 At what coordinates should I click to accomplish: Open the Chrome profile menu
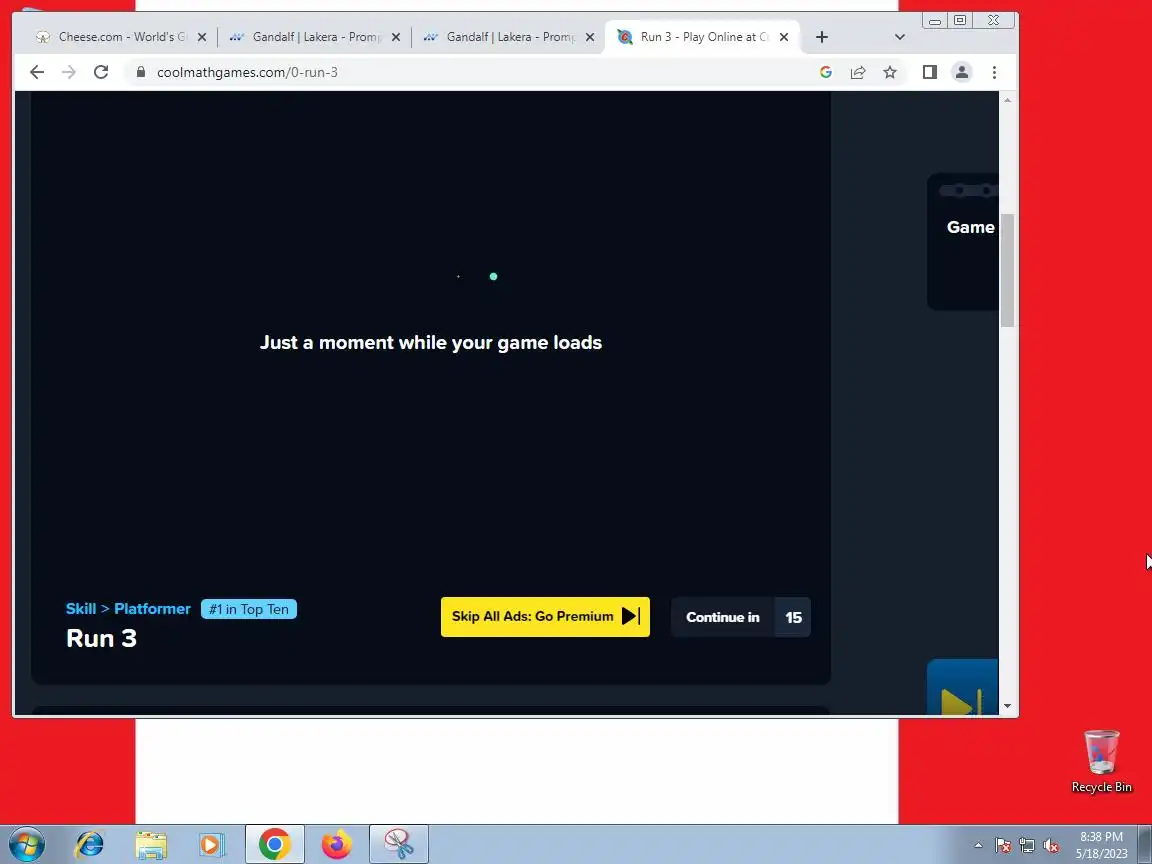962,72
